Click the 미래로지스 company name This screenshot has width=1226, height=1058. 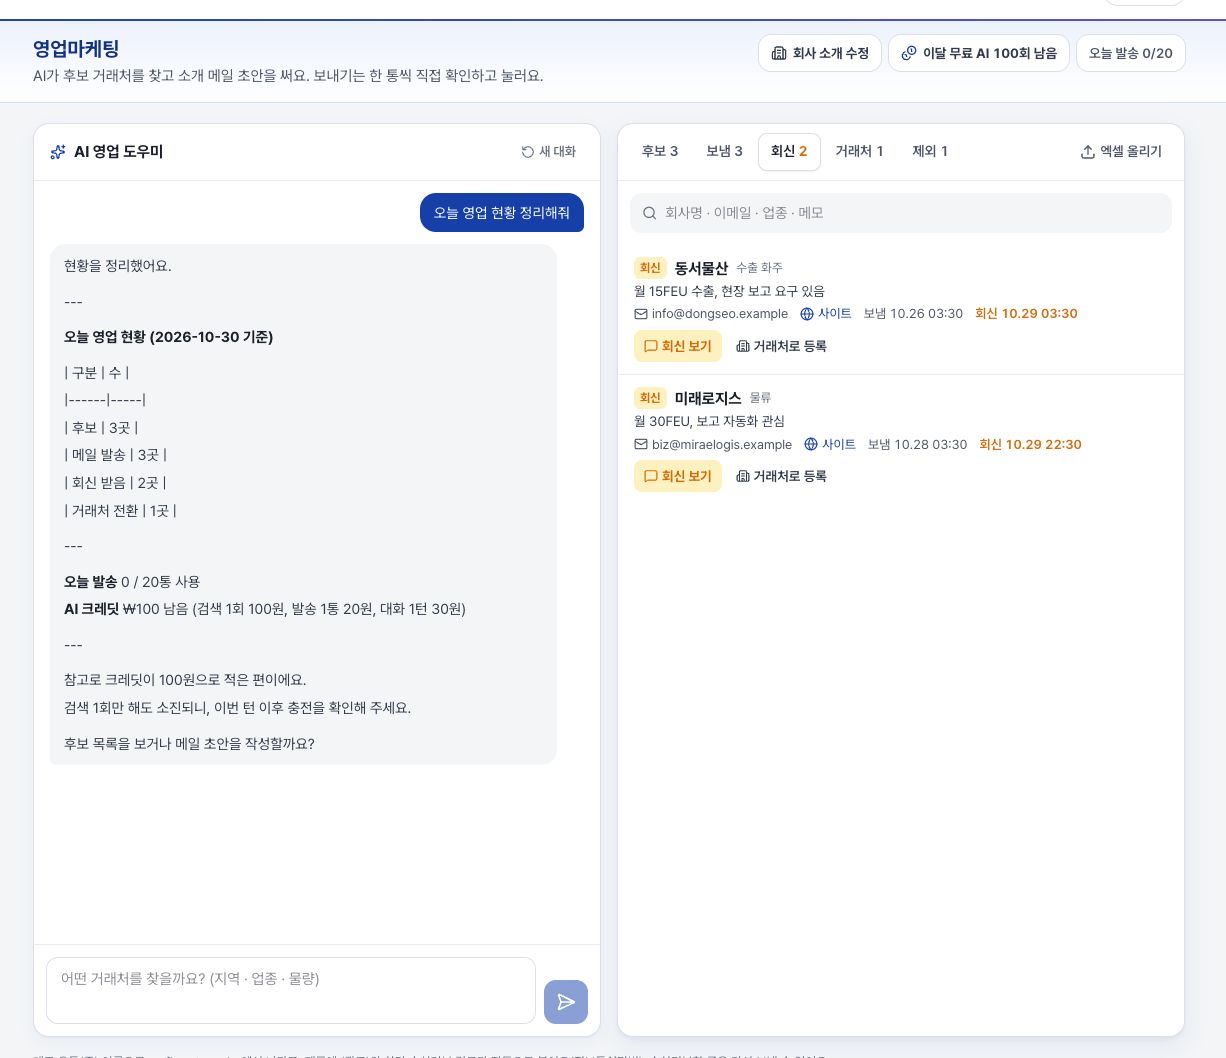tap(708, 398)
